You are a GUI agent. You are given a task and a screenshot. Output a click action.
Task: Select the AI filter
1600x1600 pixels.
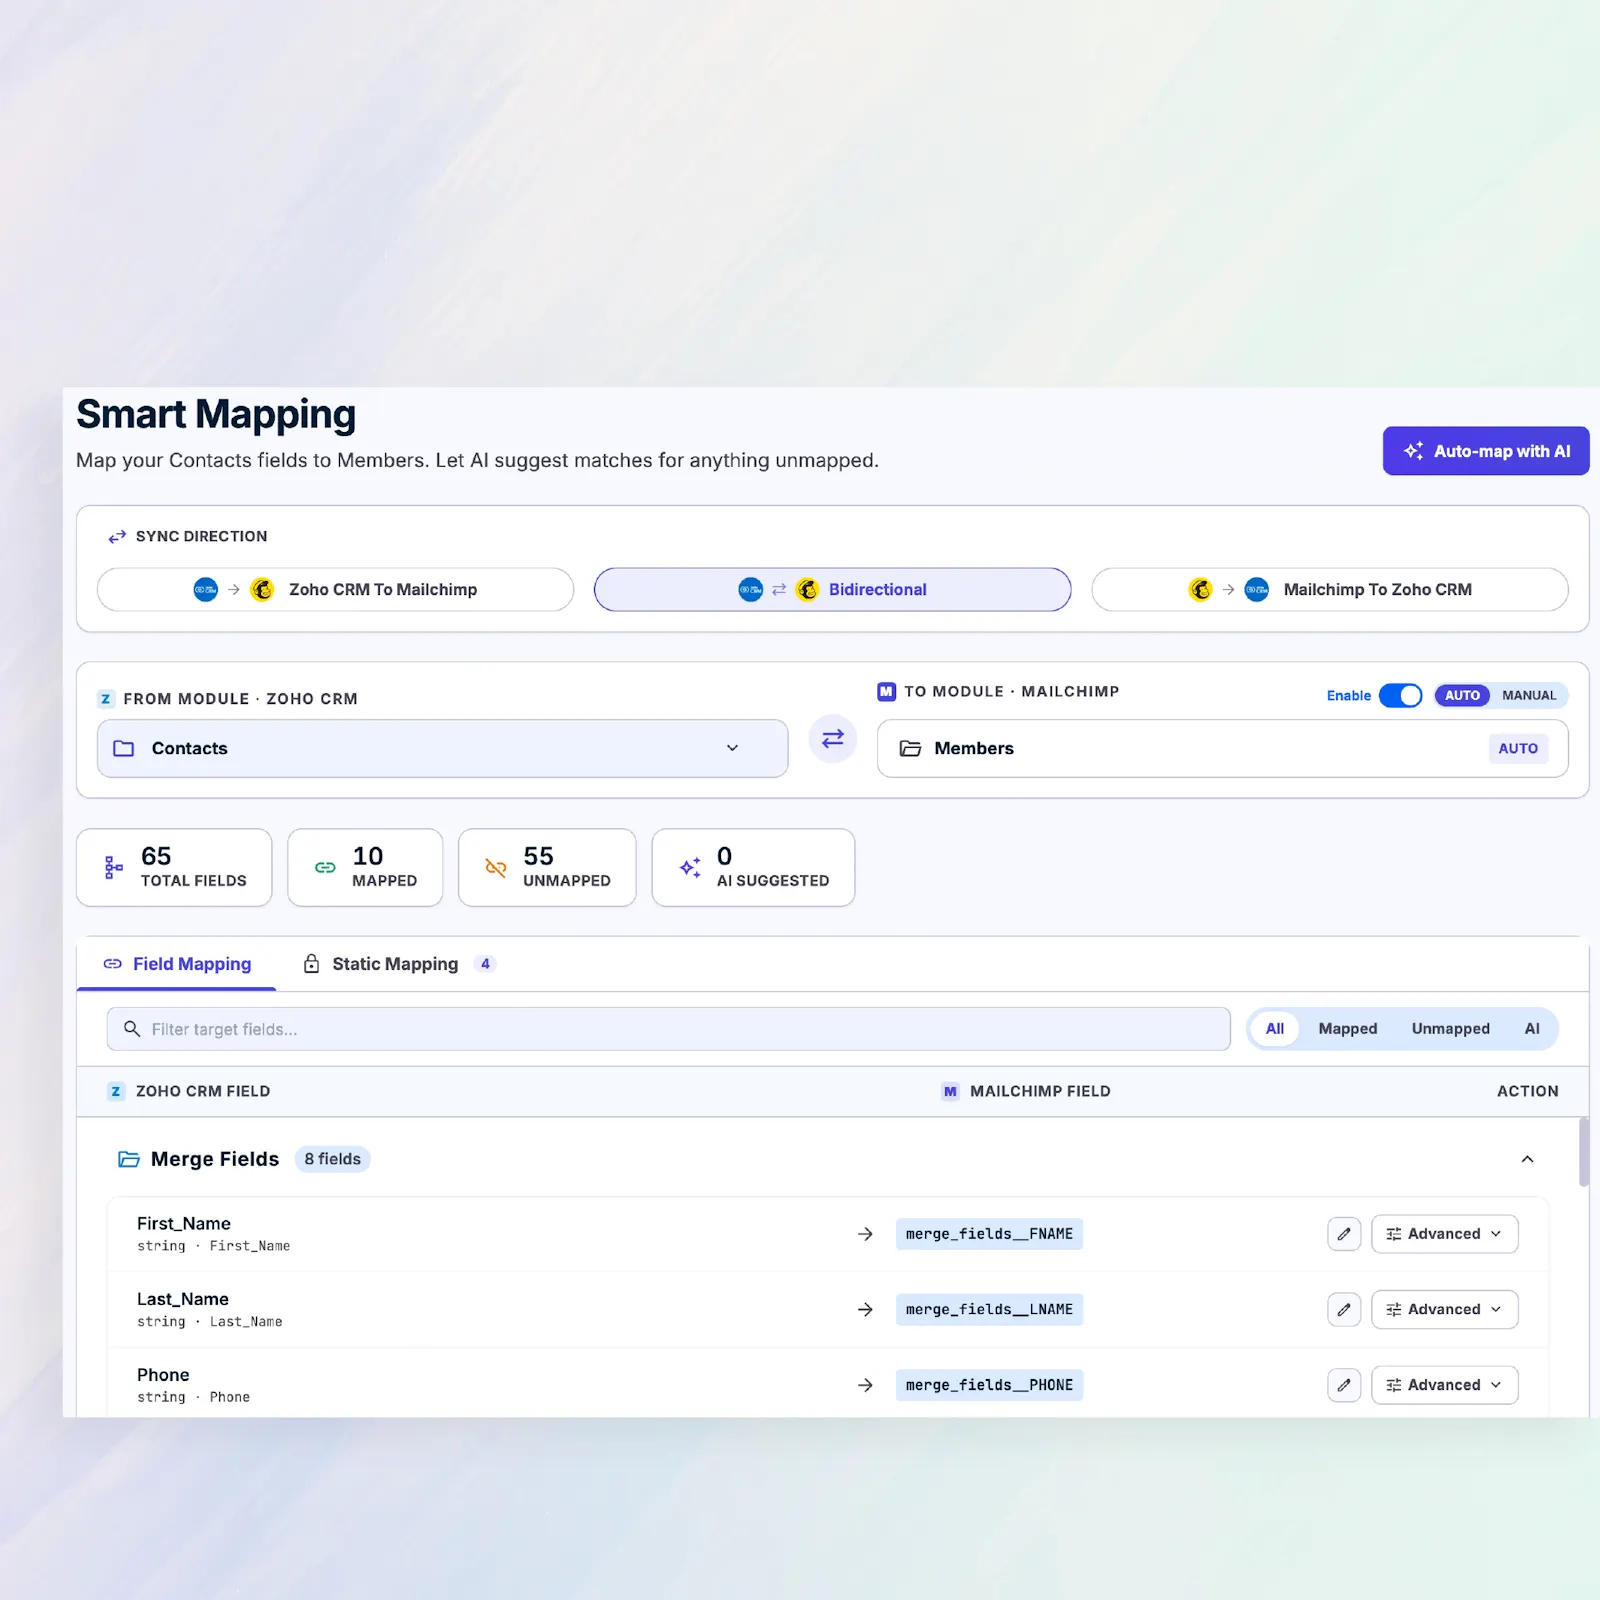[x=1532, y=1029]
